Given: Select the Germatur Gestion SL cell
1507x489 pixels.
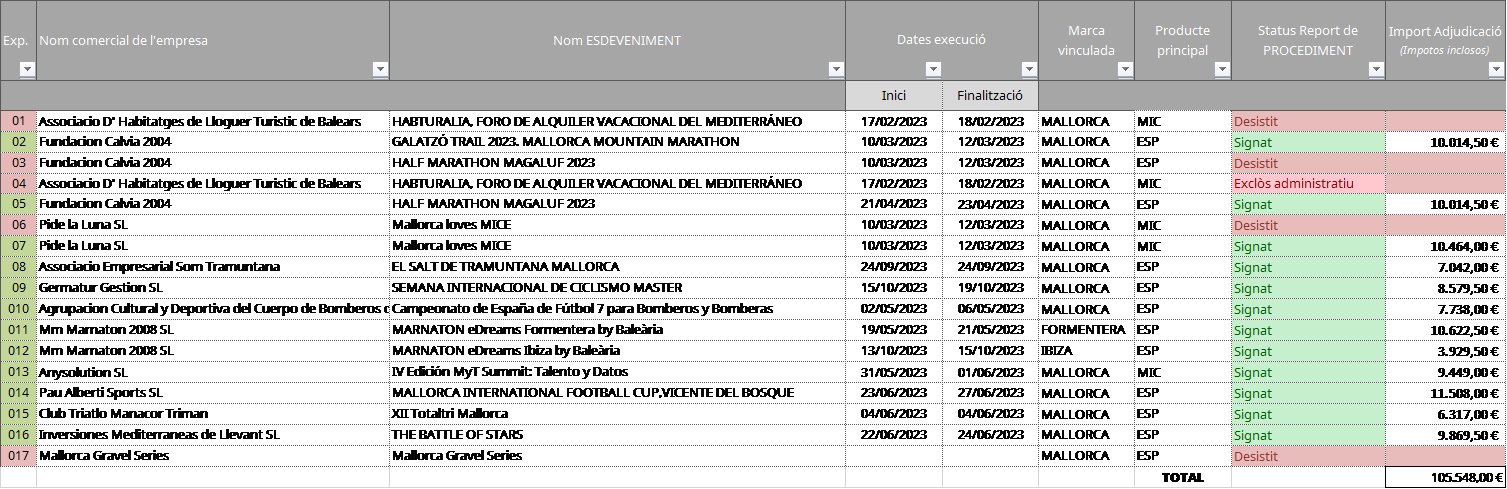Looking at the screenshot, I should point(213,287).
